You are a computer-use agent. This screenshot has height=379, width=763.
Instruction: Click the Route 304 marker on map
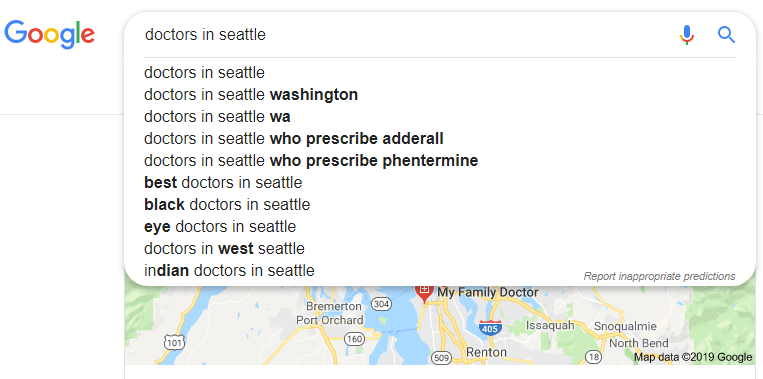pos(381,305)
